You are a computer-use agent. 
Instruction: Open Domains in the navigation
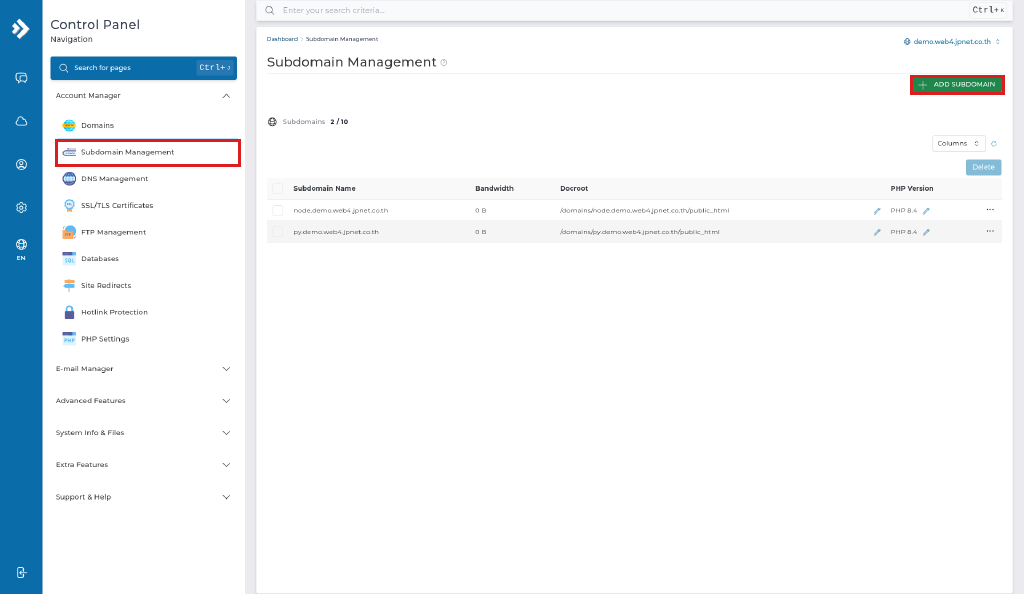pos(97,125)
